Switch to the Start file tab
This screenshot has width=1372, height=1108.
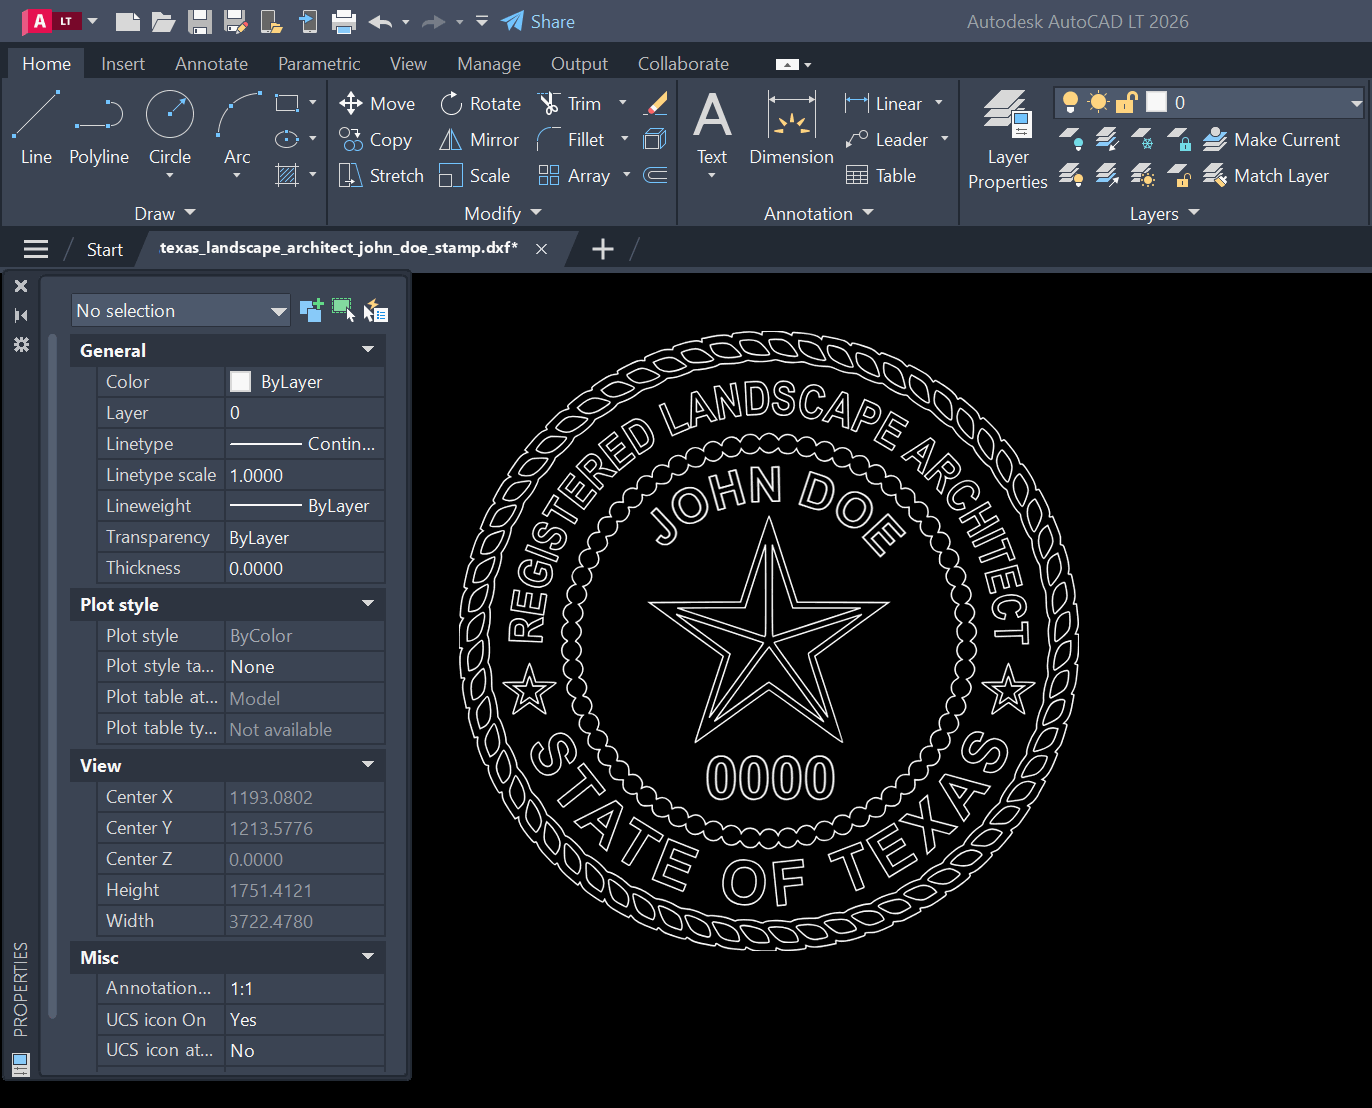[x=105, y=249]
